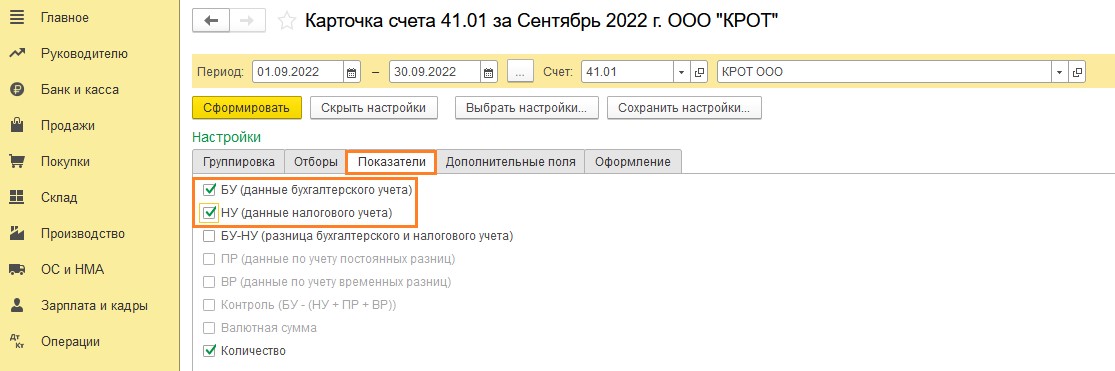Toggle ВР (данные по учету временных разниц)

209,281
